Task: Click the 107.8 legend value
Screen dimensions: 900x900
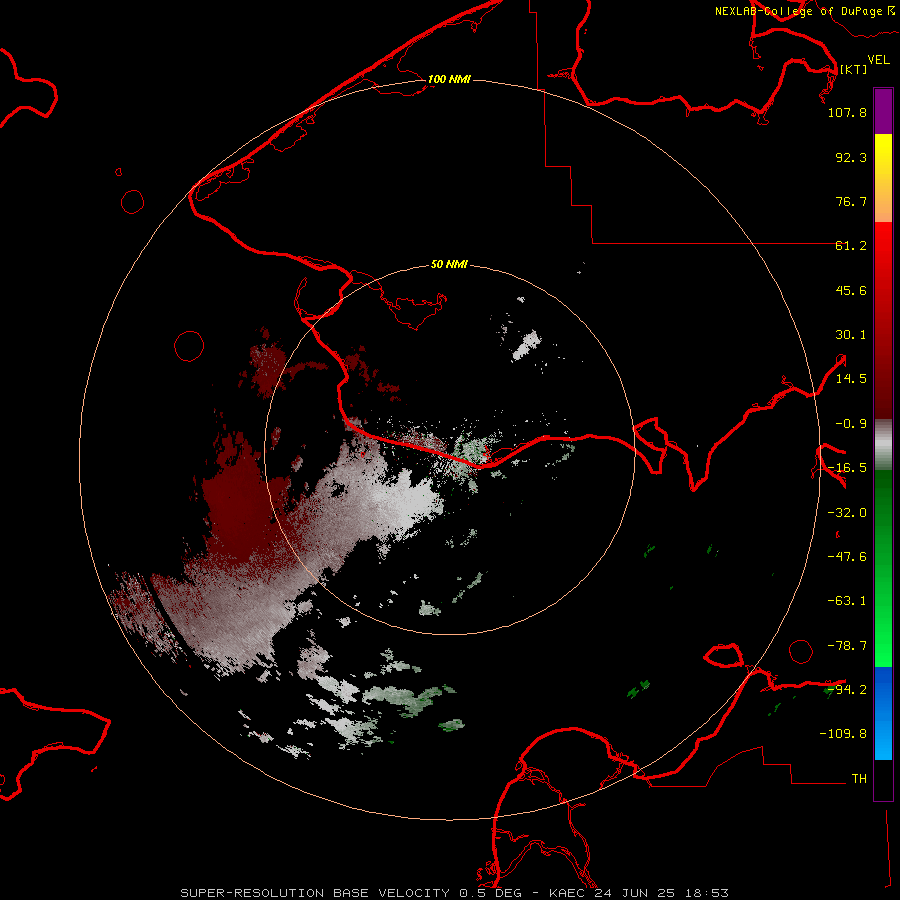Action: (x=847, y=113)
